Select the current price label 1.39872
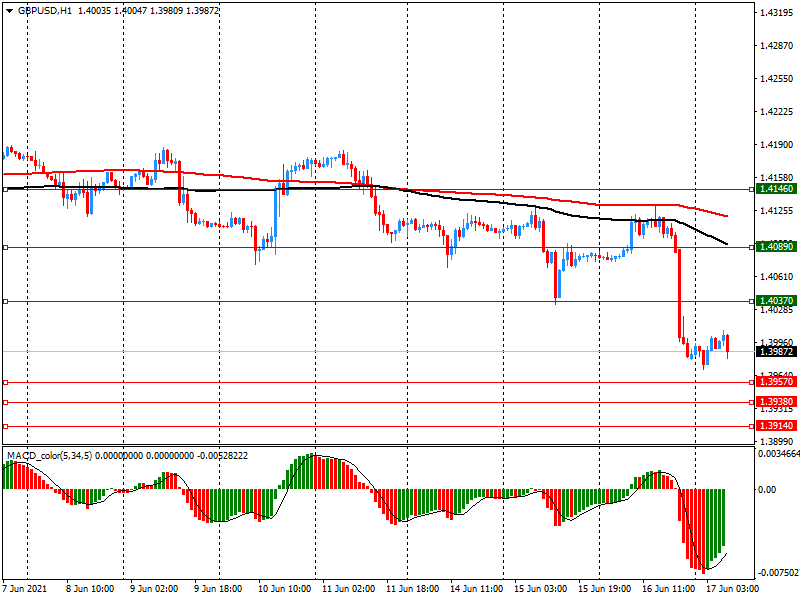Screen dimensions: 800x600 pyautogui.click(x=777, y=352)
